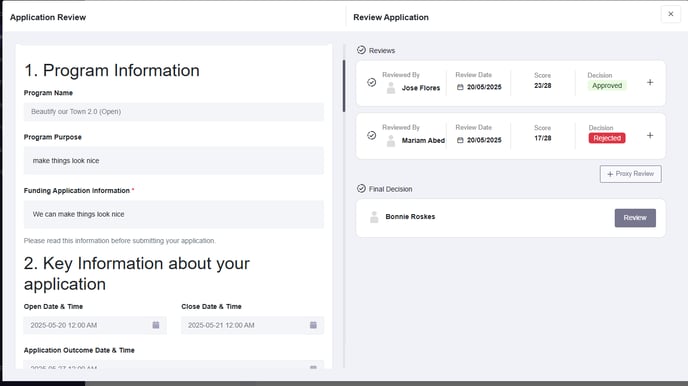Click check circle icon in Jose Flores row

pos(372,82)
